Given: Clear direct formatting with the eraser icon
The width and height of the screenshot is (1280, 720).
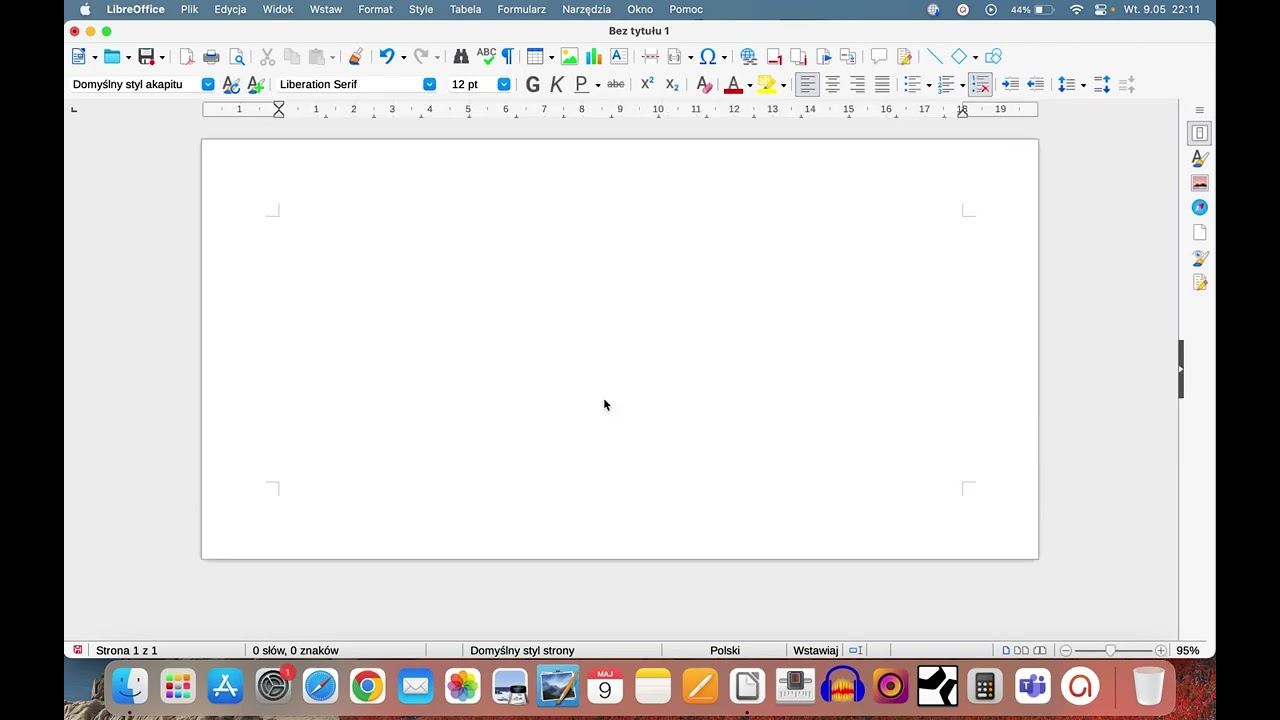Looking at the screenshot, I should (704, 84).
